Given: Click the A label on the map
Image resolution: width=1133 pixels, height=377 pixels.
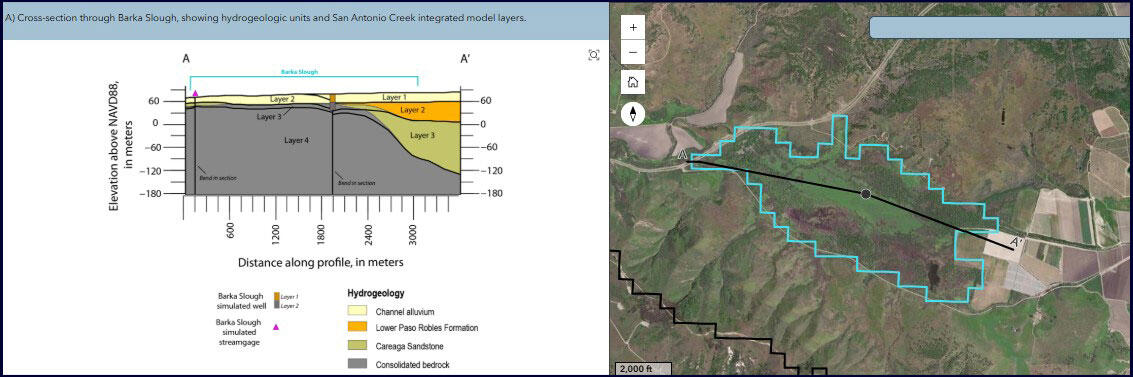Looking at the screenshot, I should click(683, 154).
